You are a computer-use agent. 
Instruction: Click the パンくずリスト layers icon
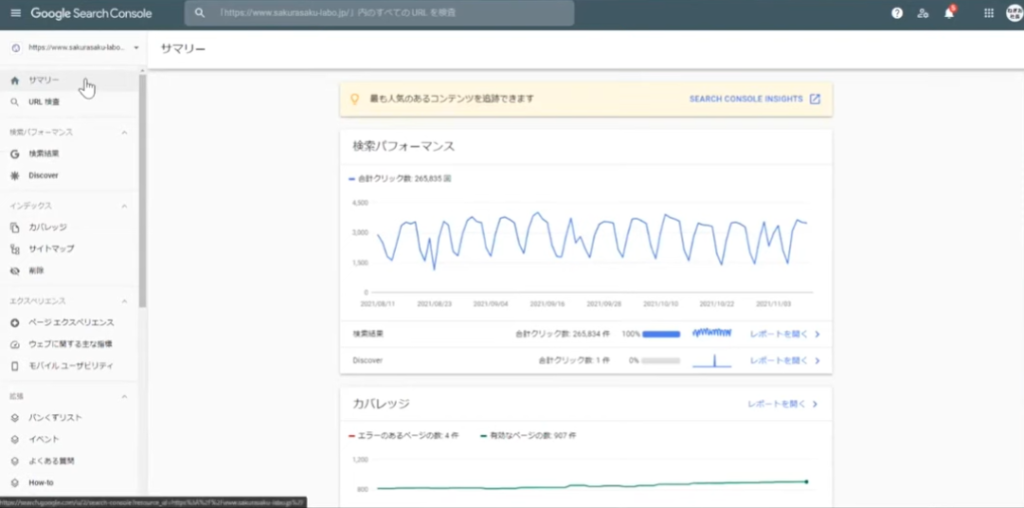click(15, 418)
